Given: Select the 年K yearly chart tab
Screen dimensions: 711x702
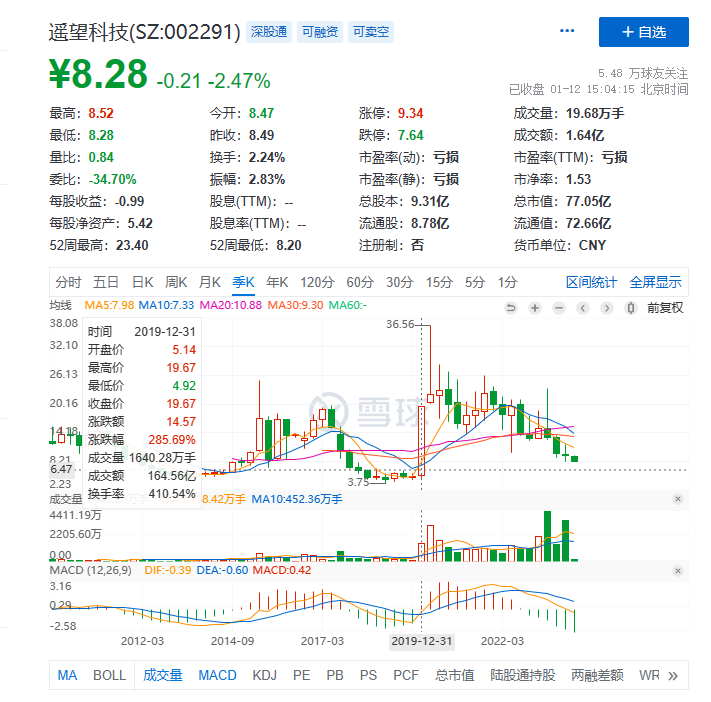Looking at the screenshot, I should [x=277, y=282].
